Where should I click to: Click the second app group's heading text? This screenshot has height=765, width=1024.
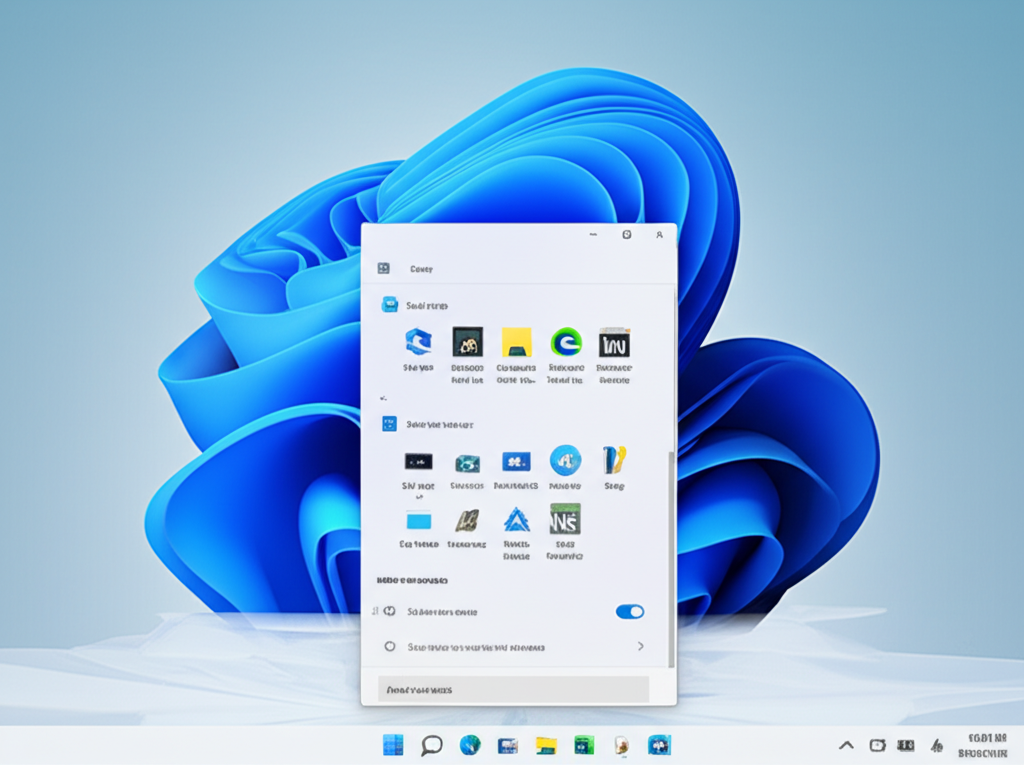pyautogui.click(x=440, y=425)
